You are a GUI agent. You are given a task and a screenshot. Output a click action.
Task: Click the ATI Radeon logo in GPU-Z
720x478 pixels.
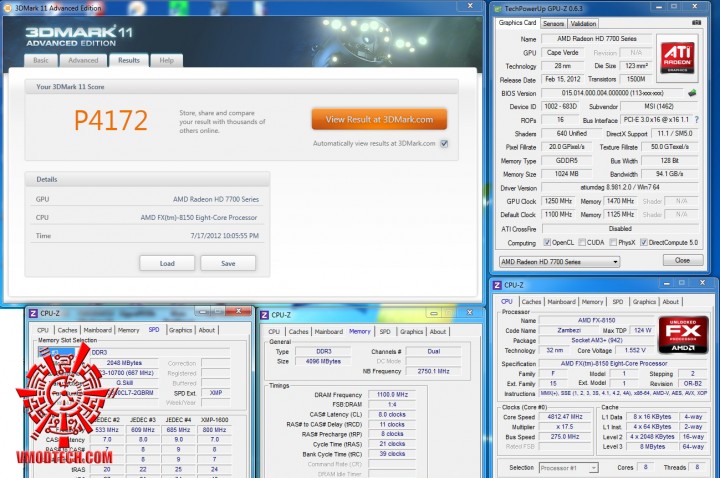[677, 58]
